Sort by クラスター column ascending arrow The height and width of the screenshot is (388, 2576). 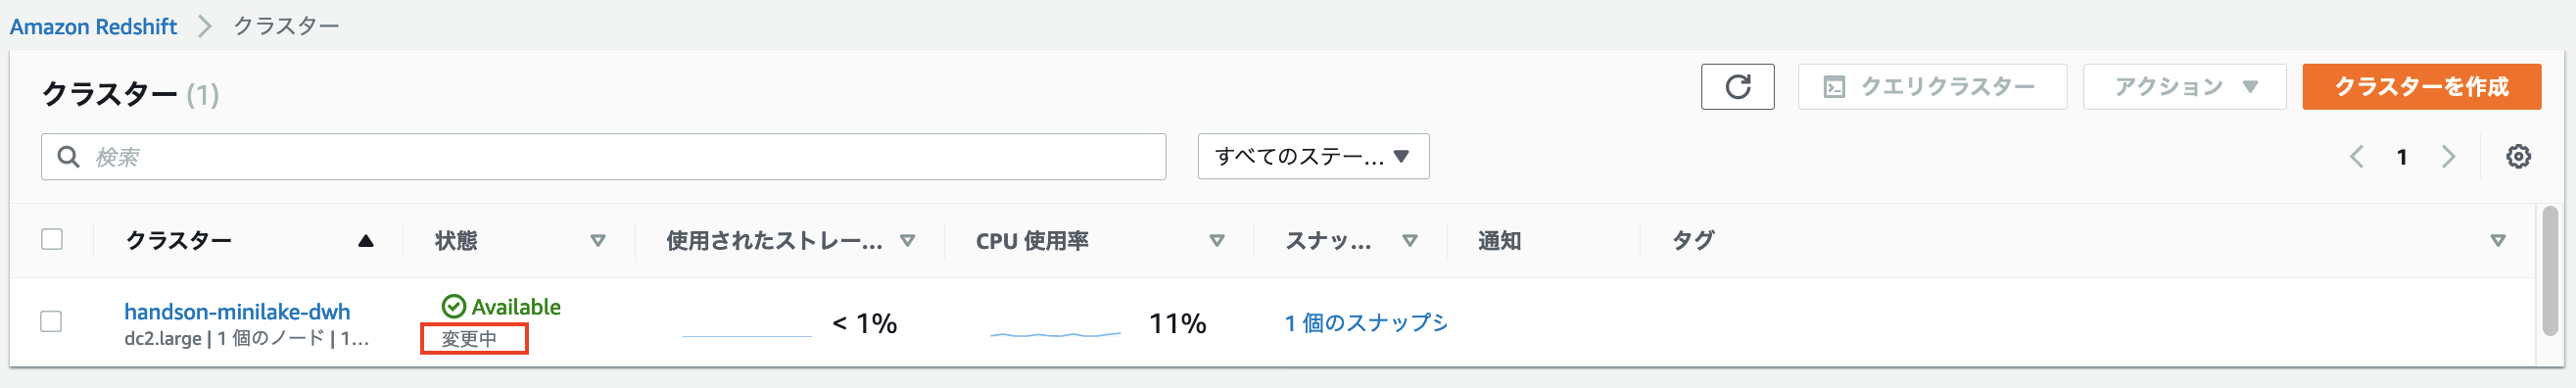(366, 241)
